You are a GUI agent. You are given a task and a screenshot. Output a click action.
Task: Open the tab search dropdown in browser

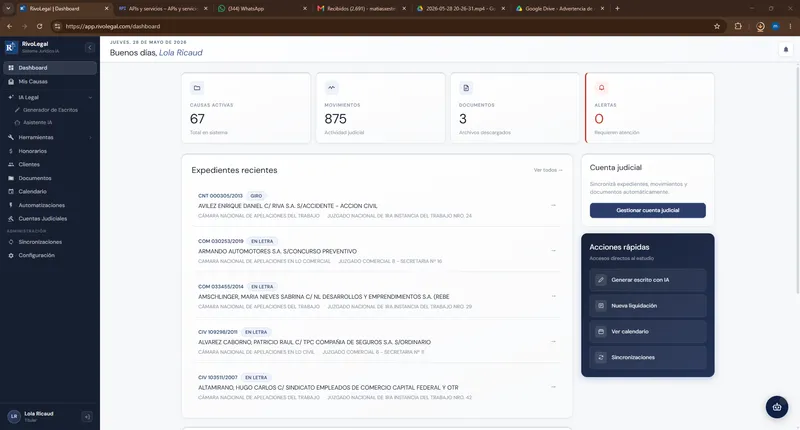(8, 8)
